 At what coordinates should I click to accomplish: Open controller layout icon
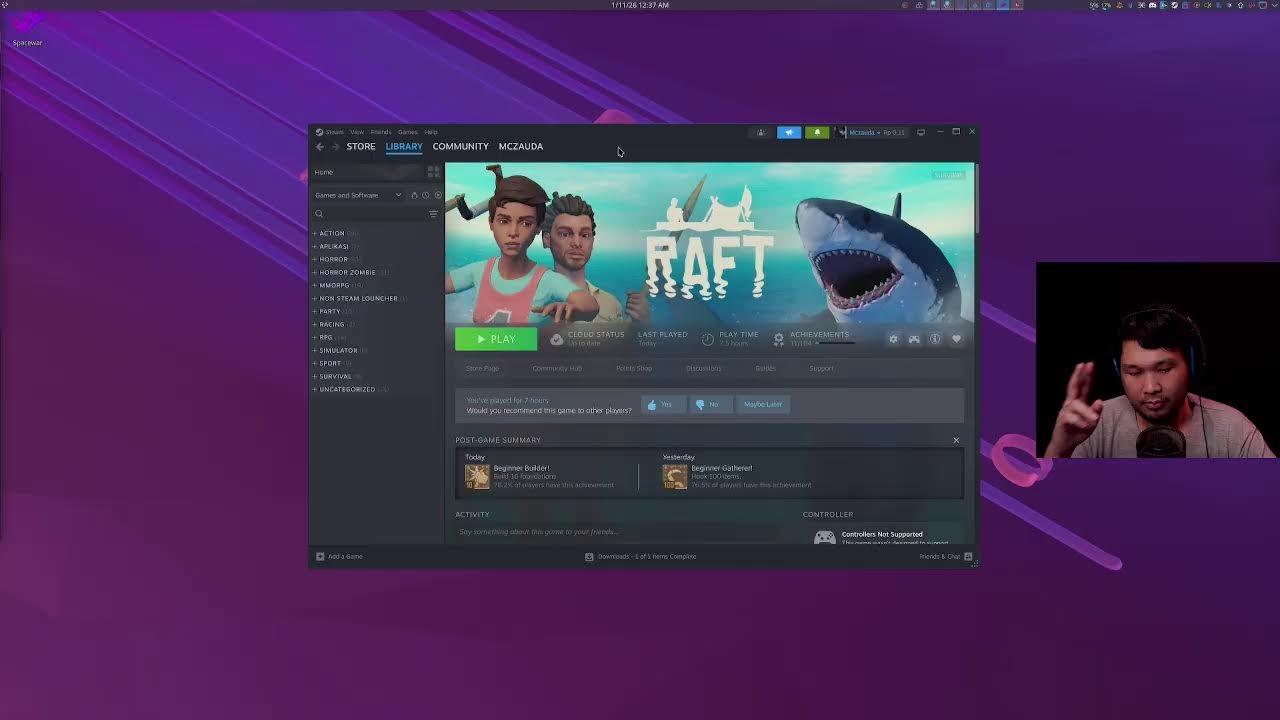click(x=914, y=339)
